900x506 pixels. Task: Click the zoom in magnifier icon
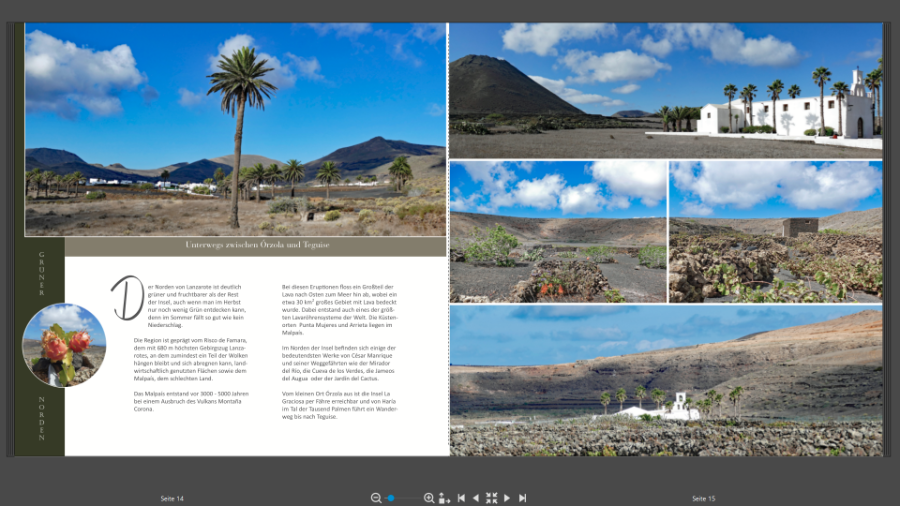pos(429,498)
